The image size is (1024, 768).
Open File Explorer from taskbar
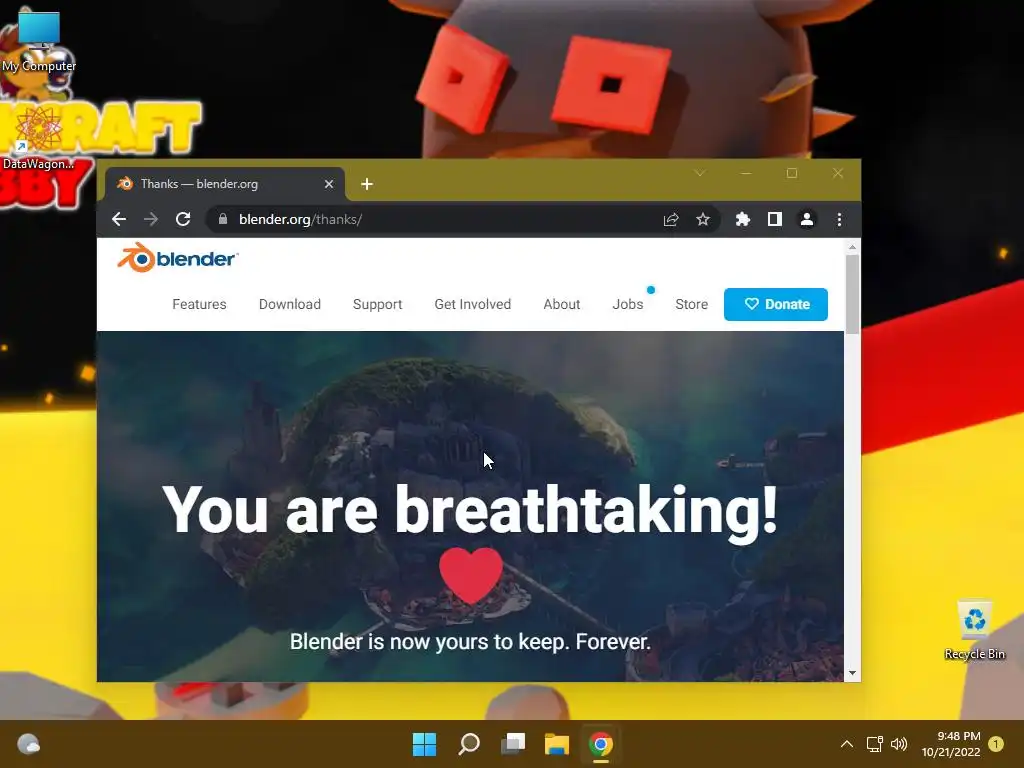557,744
